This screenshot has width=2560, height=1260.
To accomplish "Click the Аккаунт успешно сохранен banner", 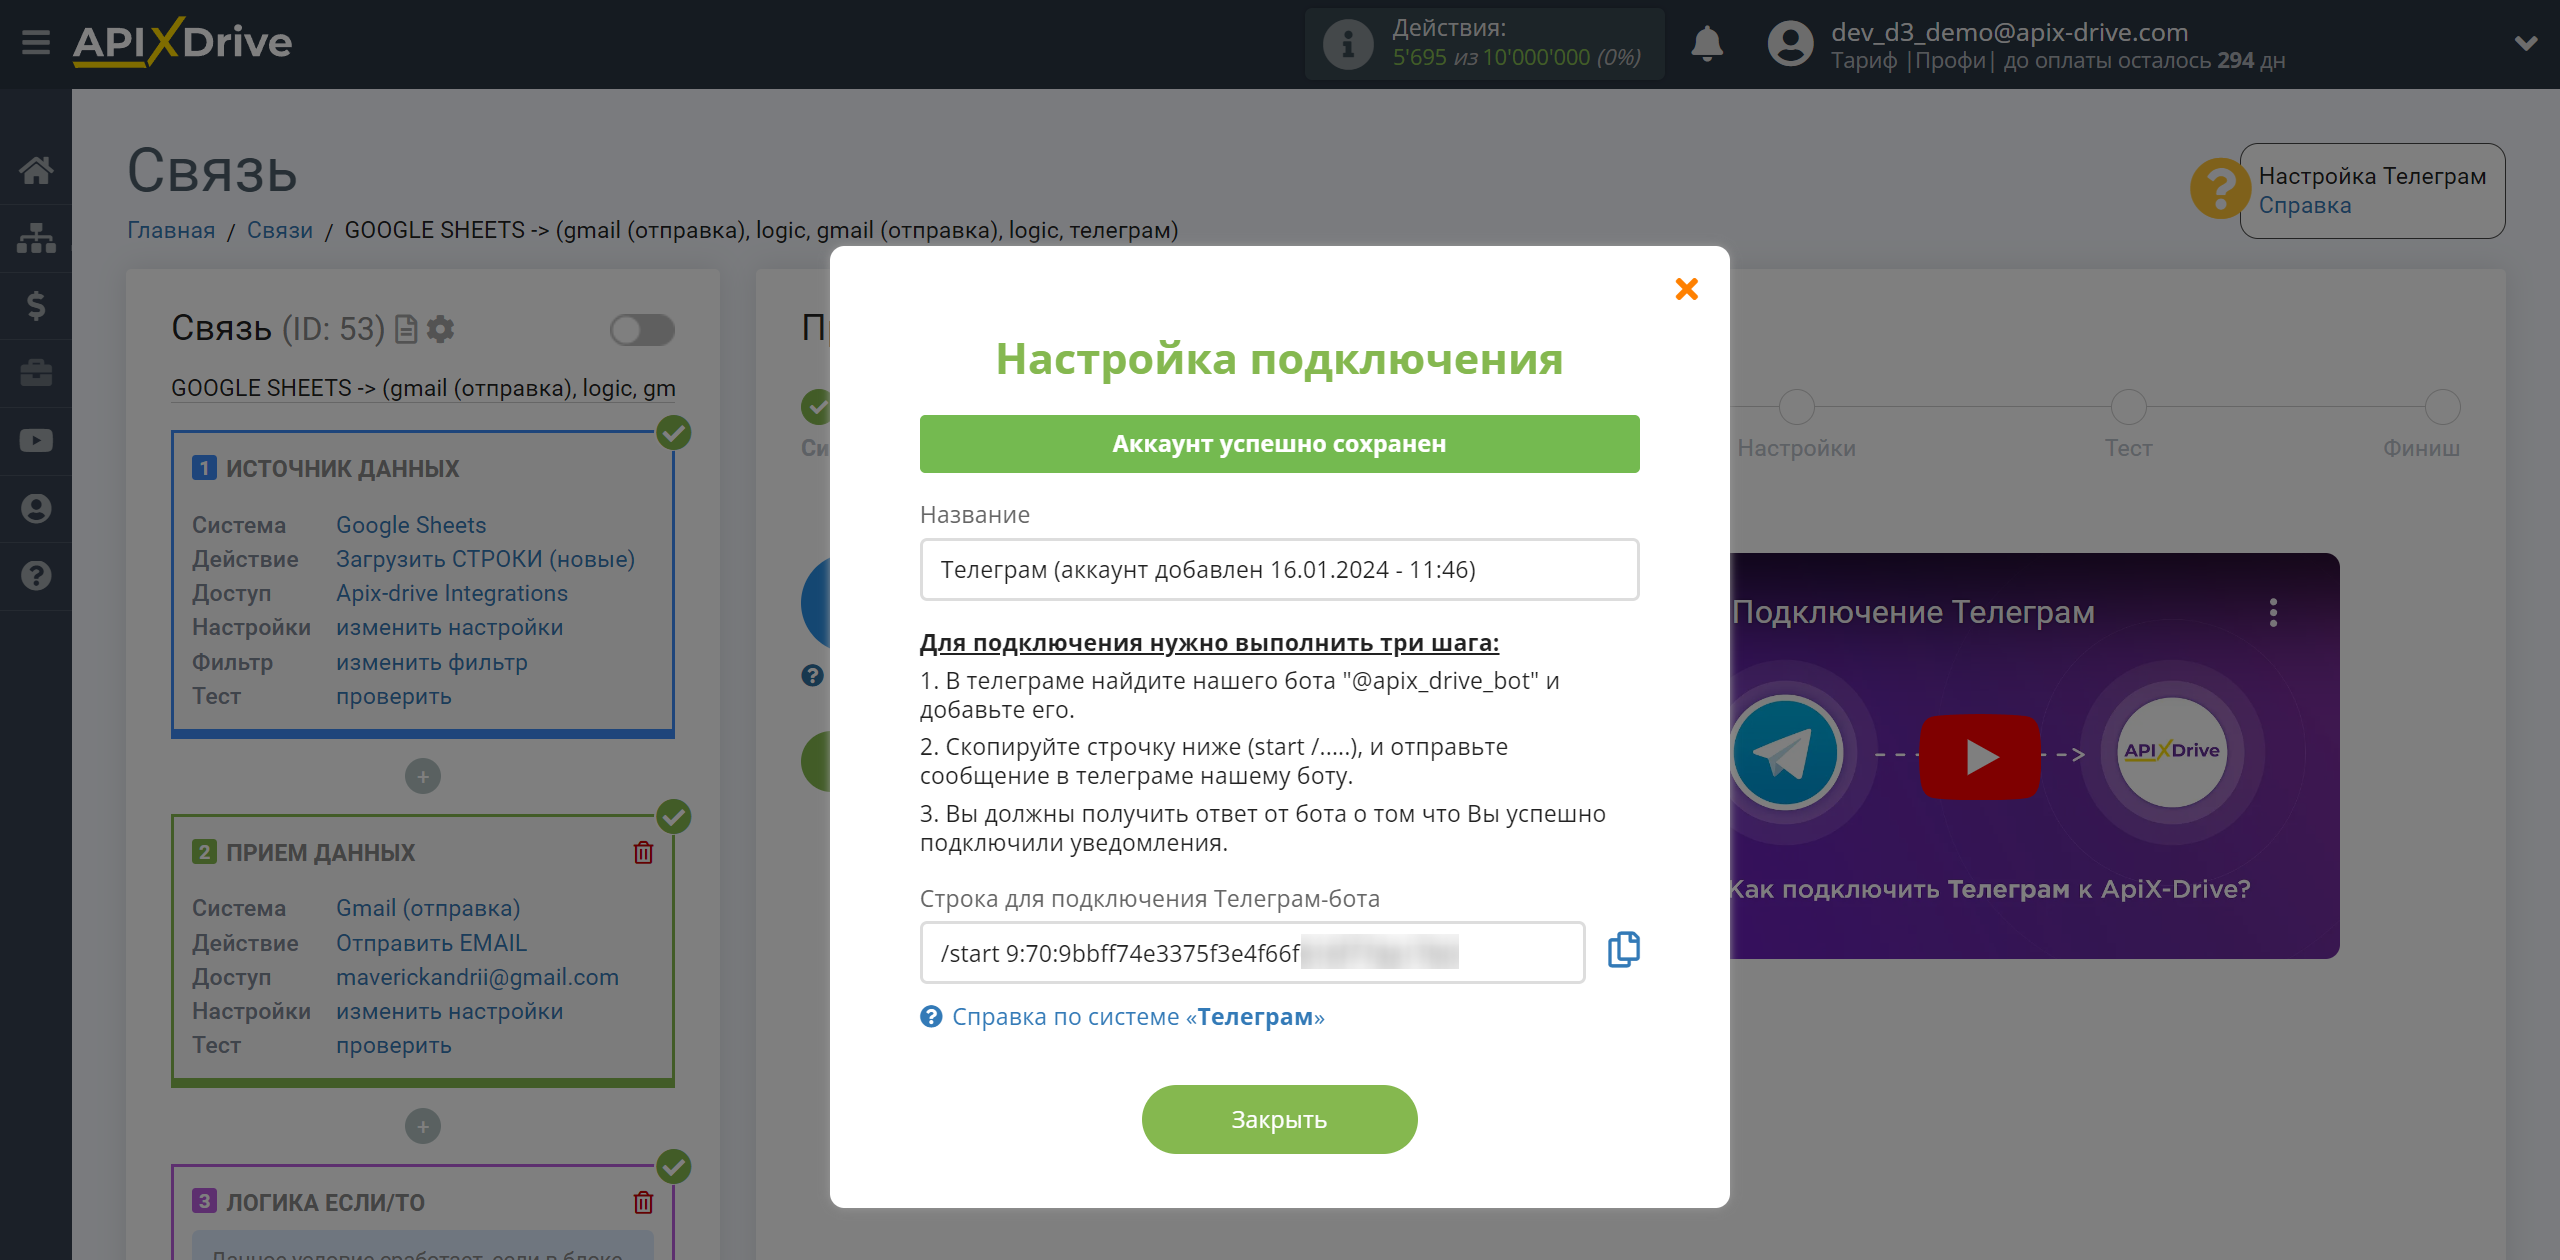I will (x=1279, y=444).
